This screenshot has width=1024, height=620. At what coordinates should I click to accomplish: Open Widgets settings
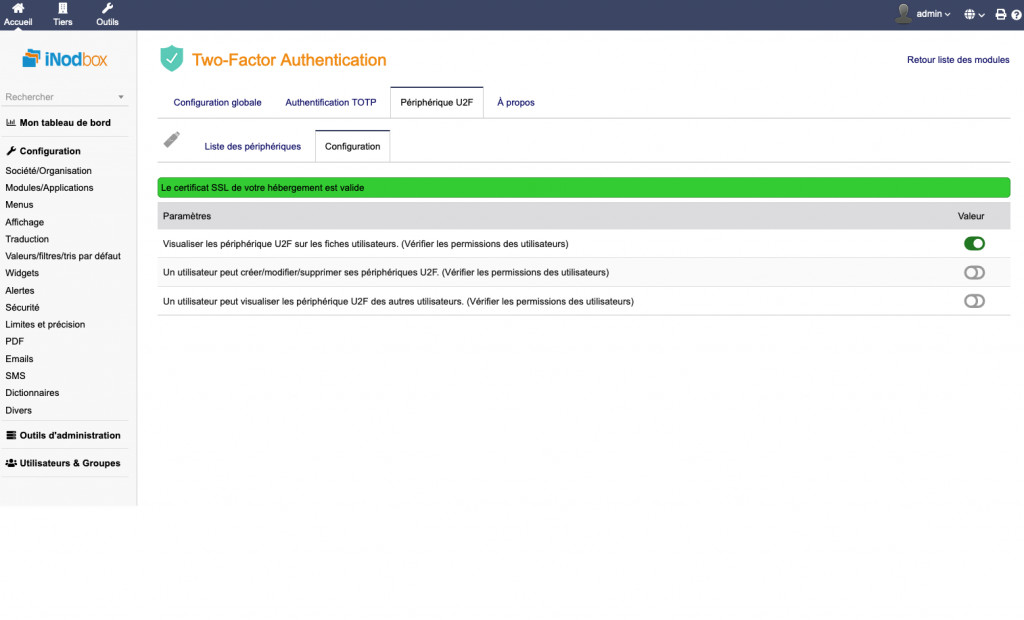tap(22, 273)
